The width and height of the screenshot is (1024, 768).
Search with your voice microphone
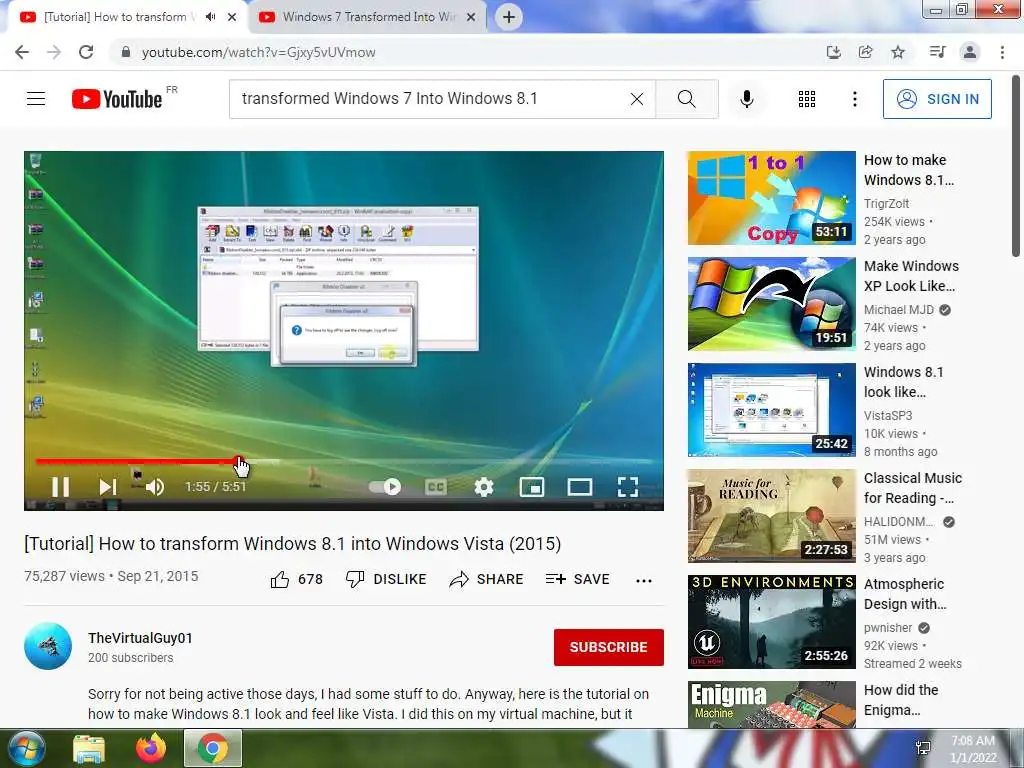(x=747, y=99)
